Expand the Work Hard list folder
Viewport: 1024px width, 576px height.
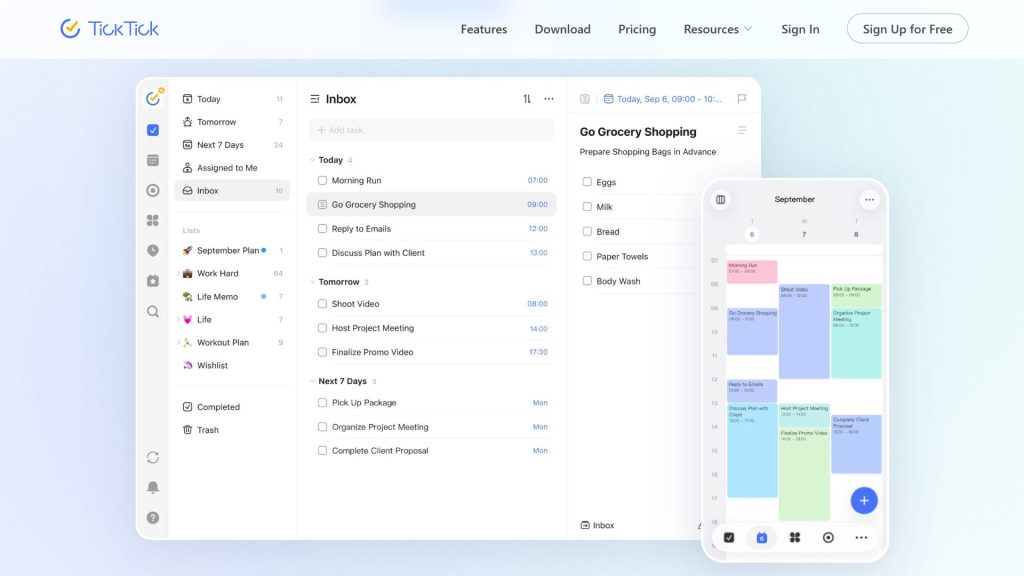click(178, 274)
